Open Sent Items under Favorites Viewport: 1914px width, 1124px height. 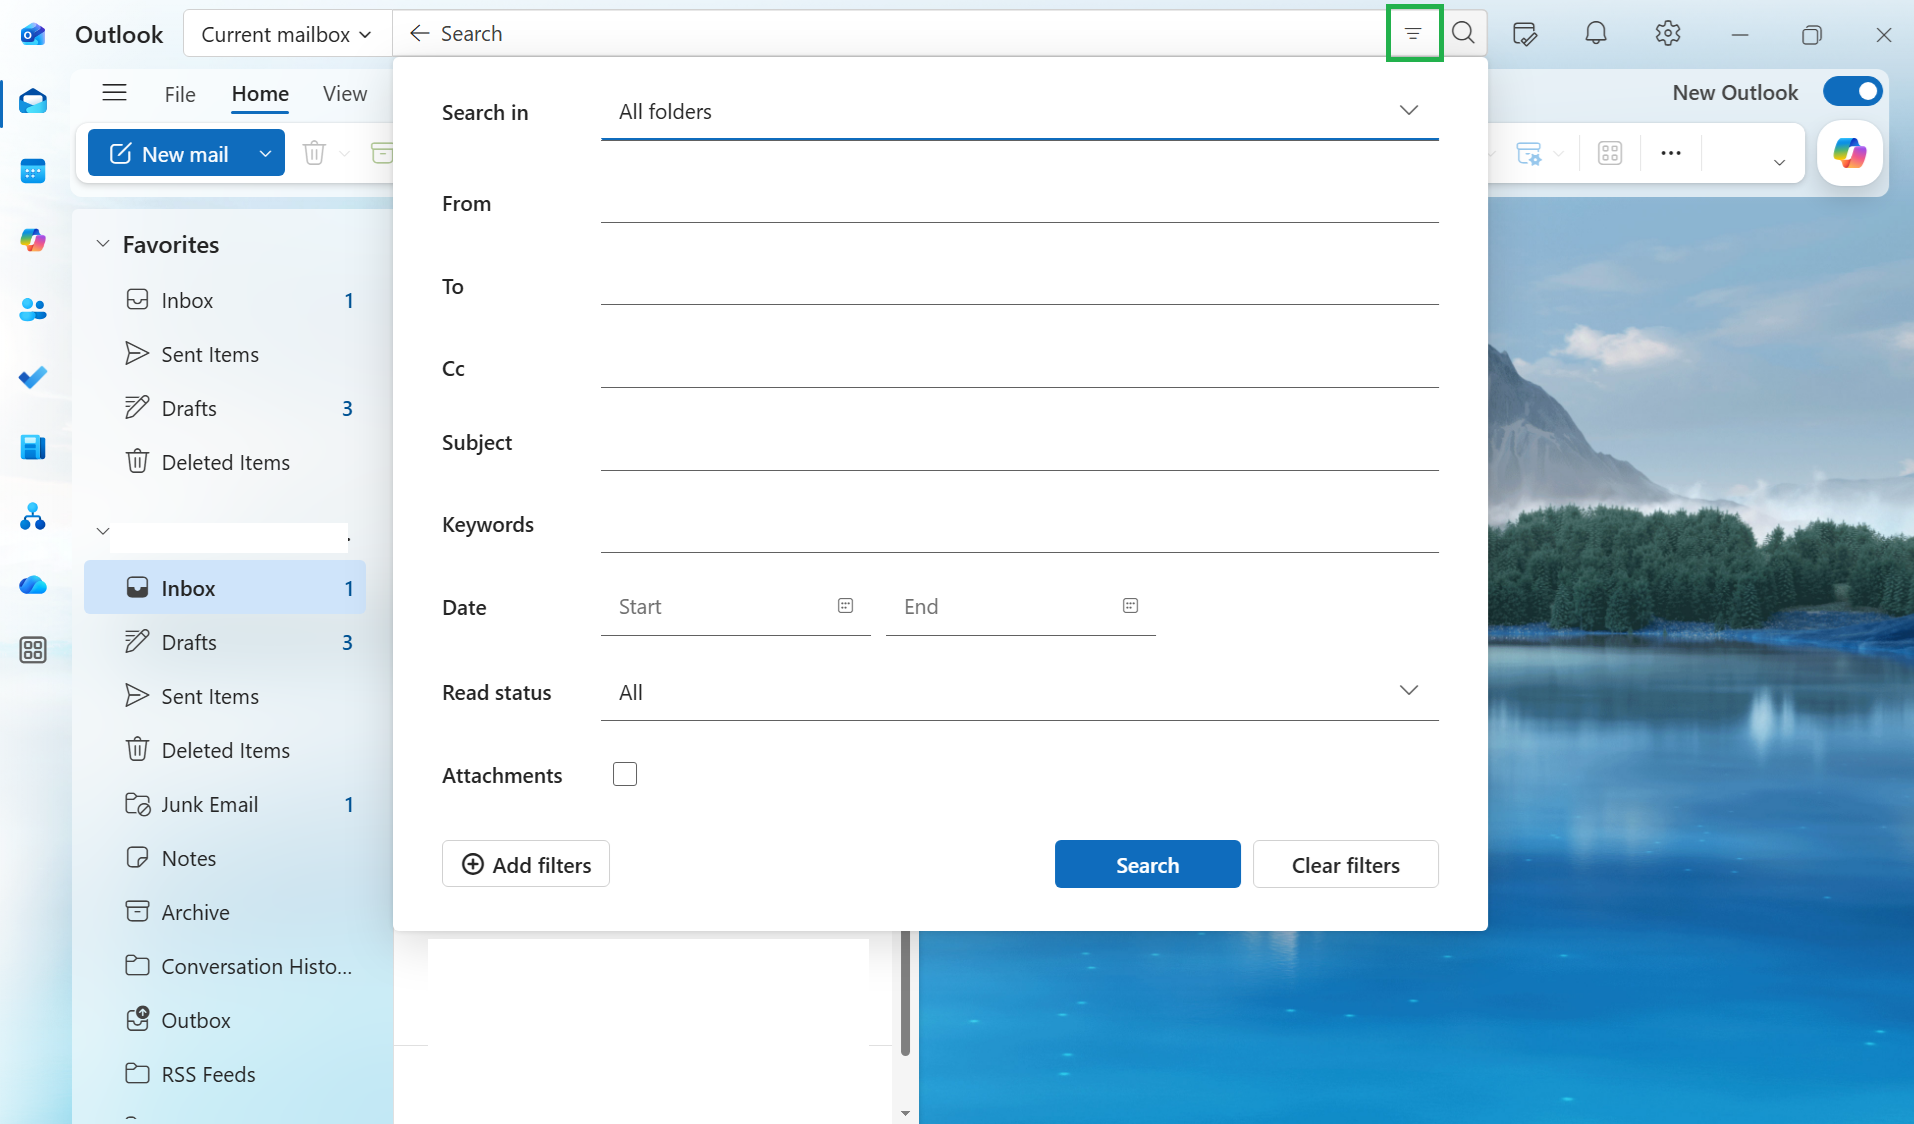(225, 354)
